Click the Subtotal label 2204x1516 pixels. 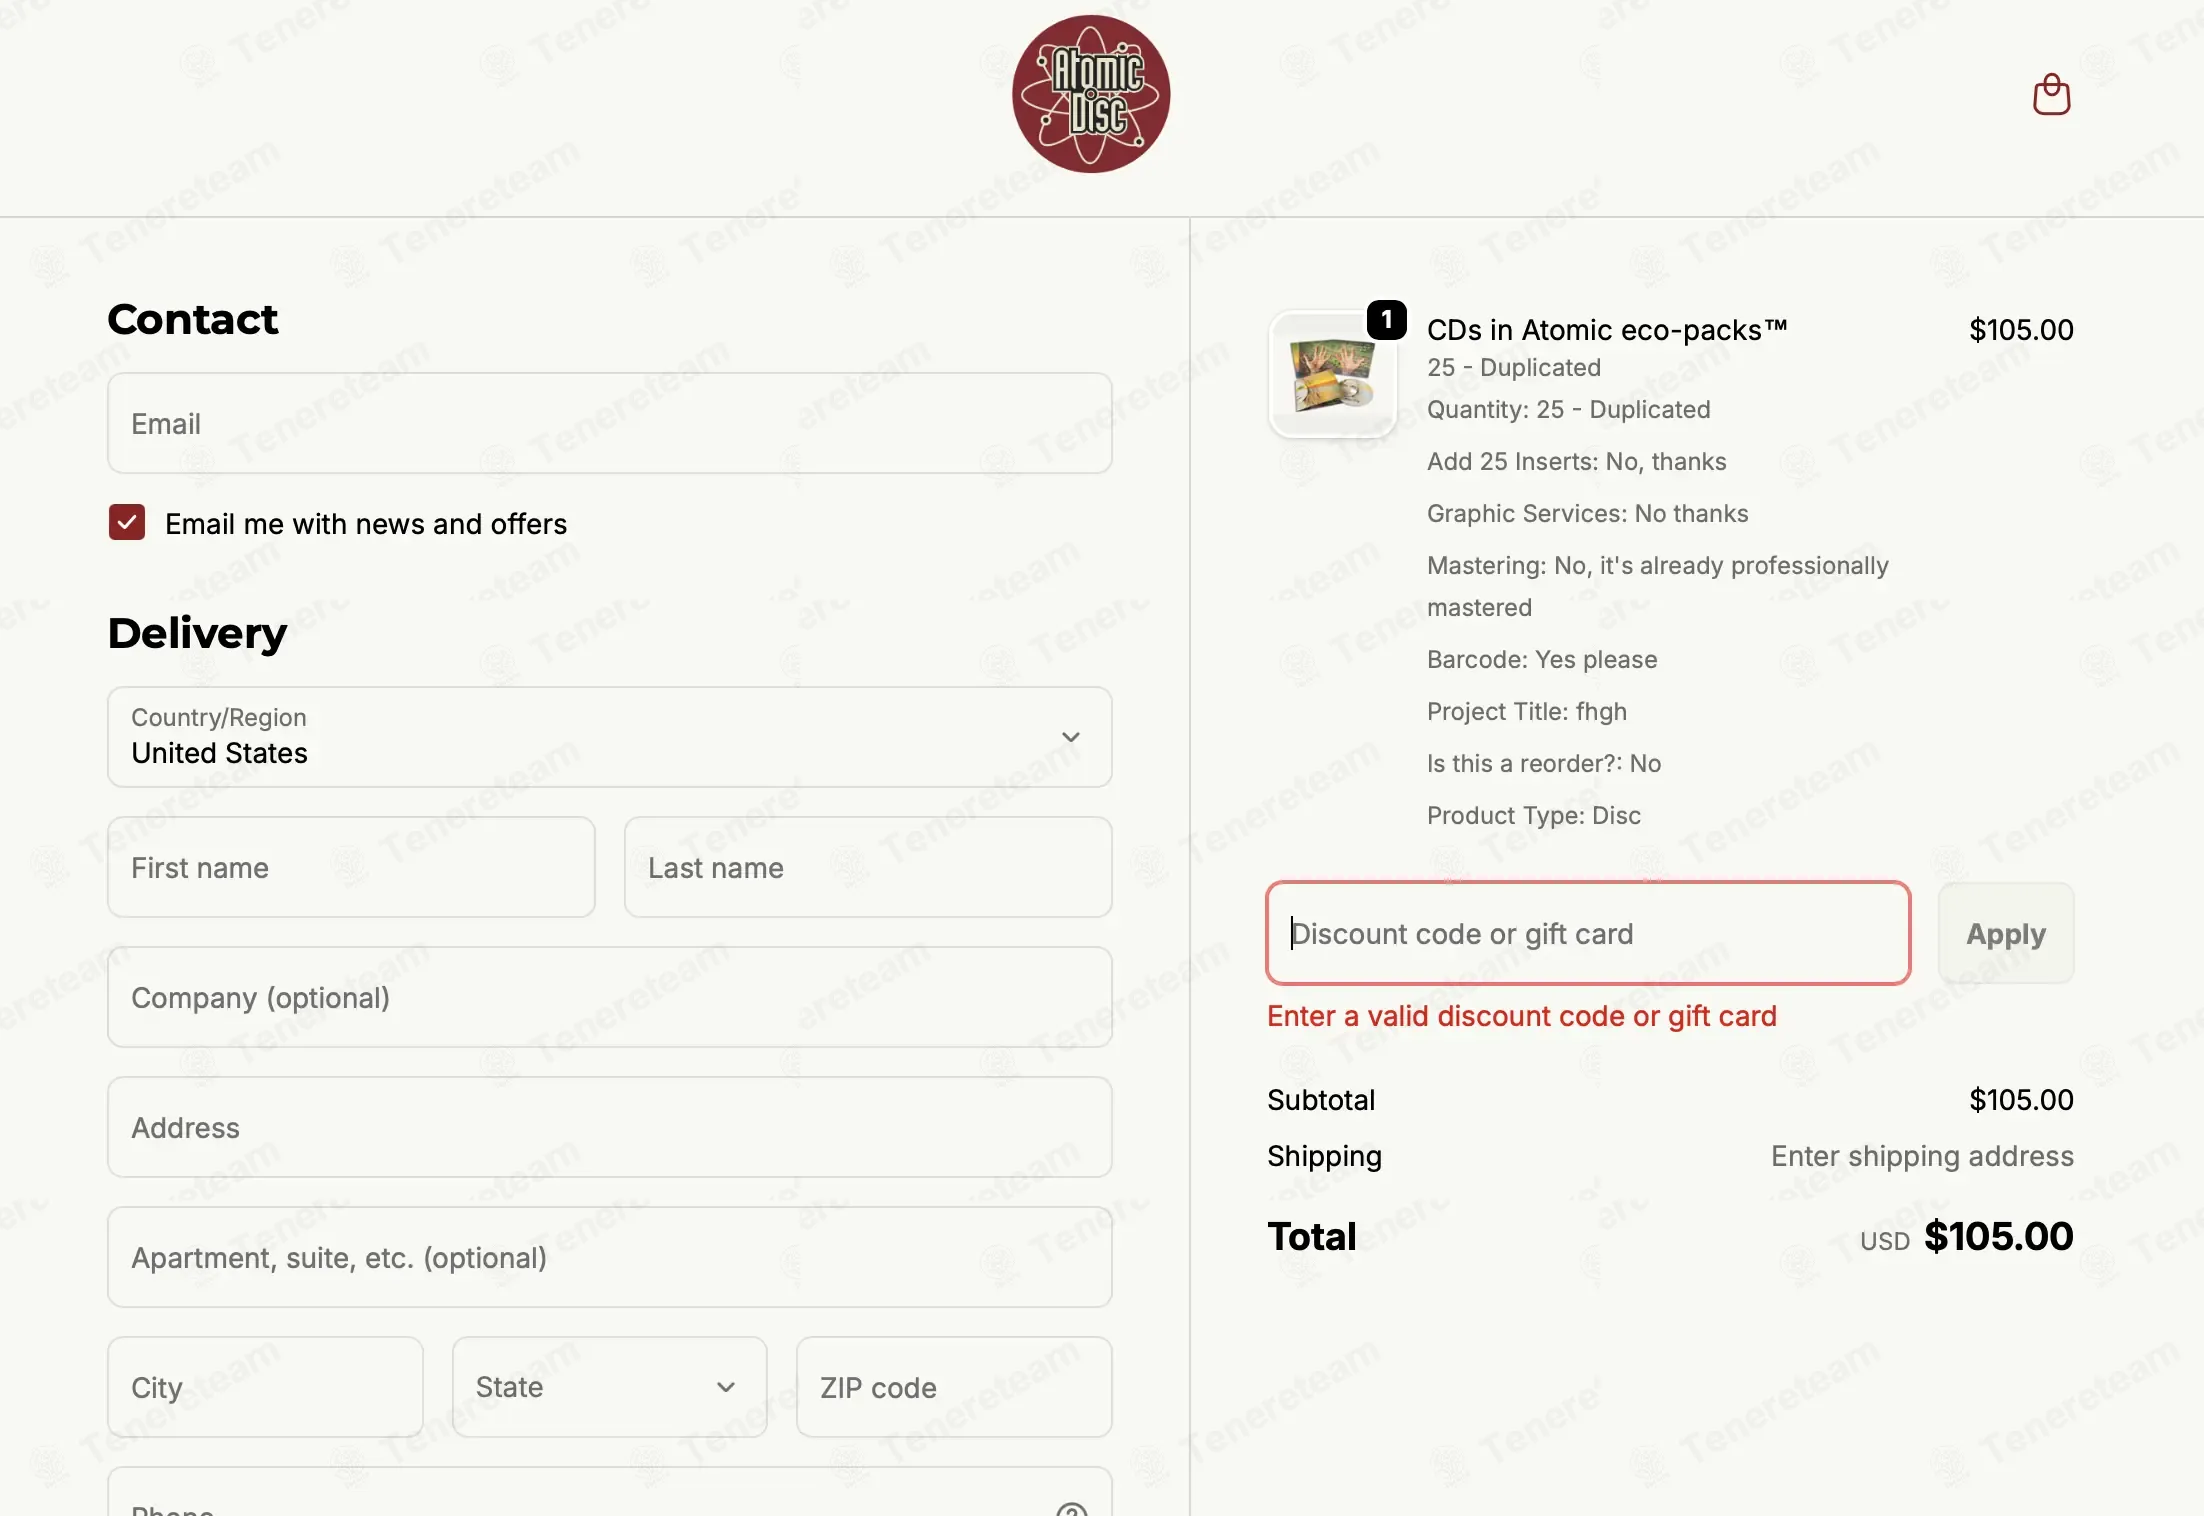coord(1321,1100)
